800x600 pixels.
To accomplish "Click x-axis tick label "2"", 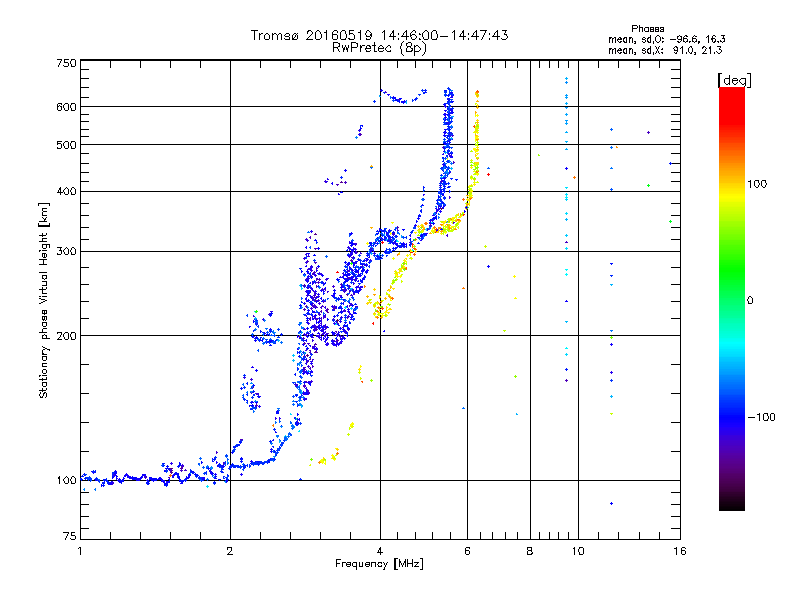I will [230, 551].
